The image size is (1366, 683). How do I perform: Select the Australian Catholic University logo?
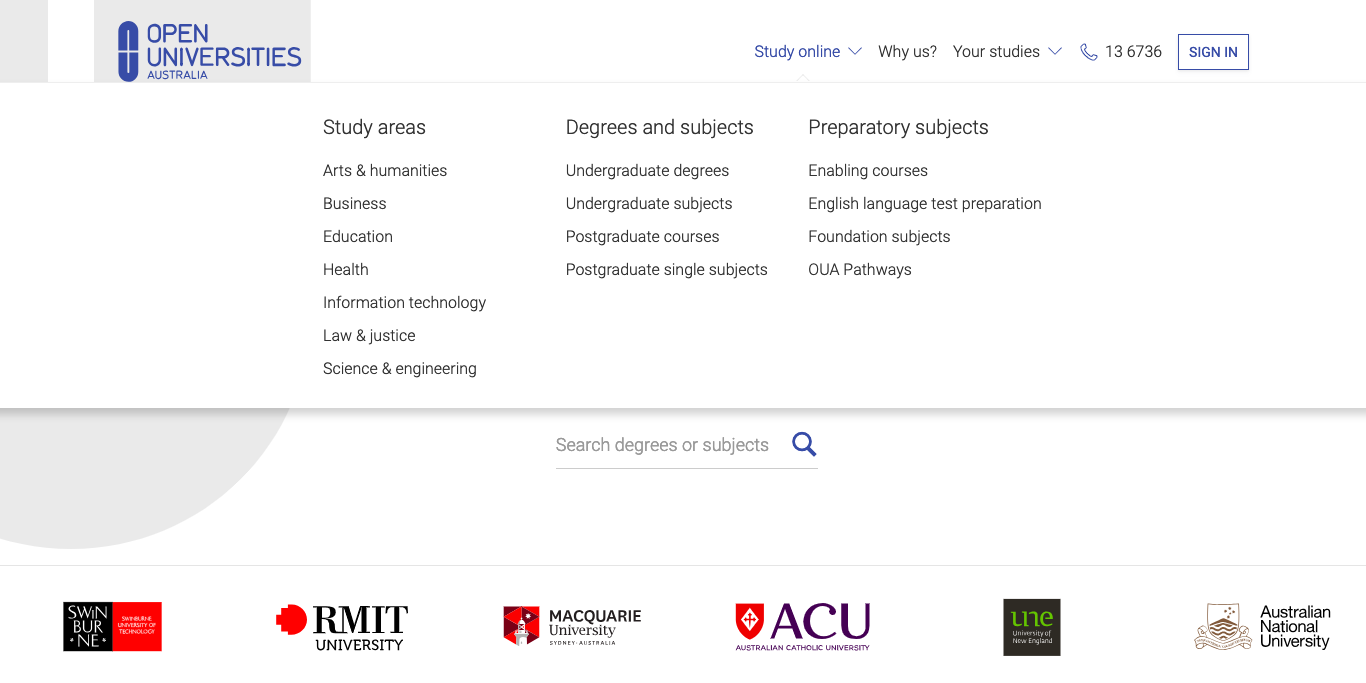coord(803,627)
